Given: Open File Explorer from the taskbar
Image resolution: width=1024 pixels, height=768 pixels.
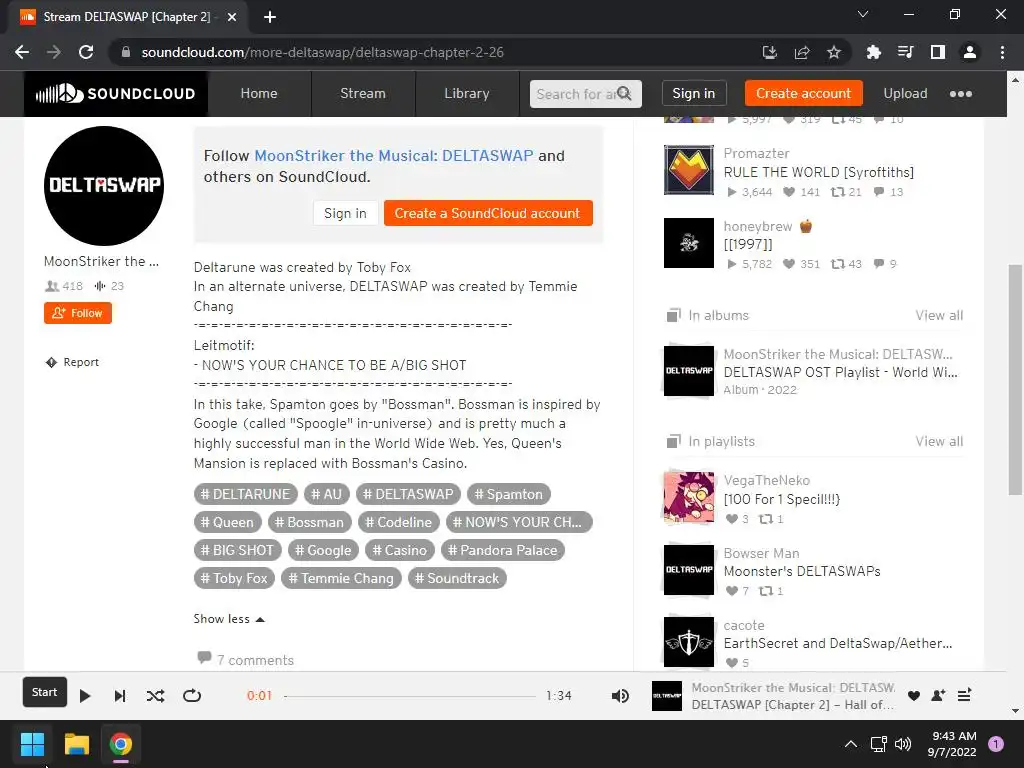Looking at the screenshot, I should [76, 744].
